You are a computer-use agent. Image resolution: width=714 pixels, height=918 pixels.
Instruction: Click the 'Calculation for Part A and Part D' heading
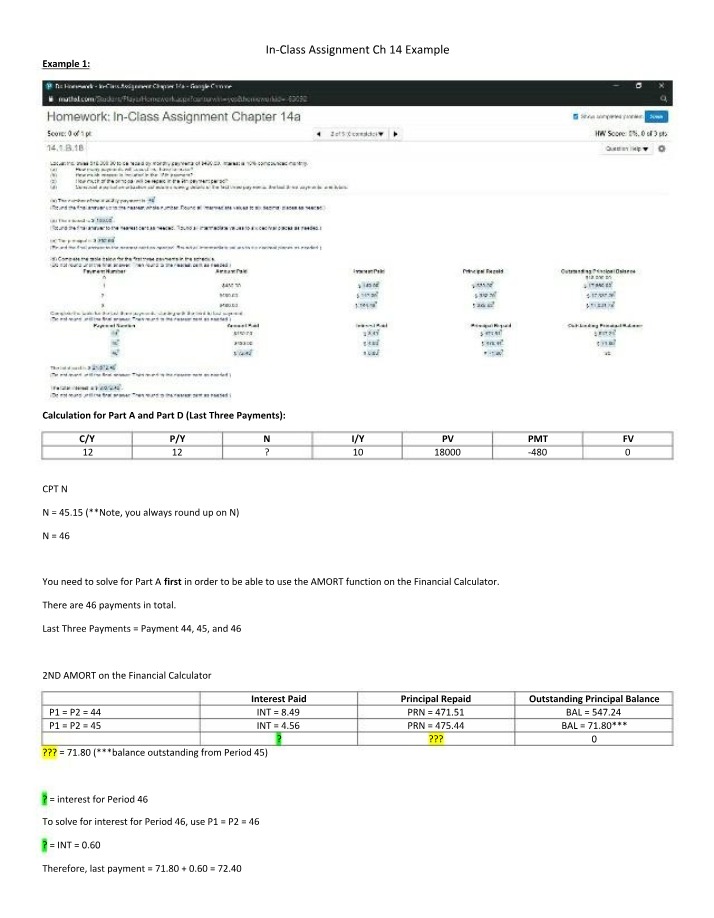[164, 415]
